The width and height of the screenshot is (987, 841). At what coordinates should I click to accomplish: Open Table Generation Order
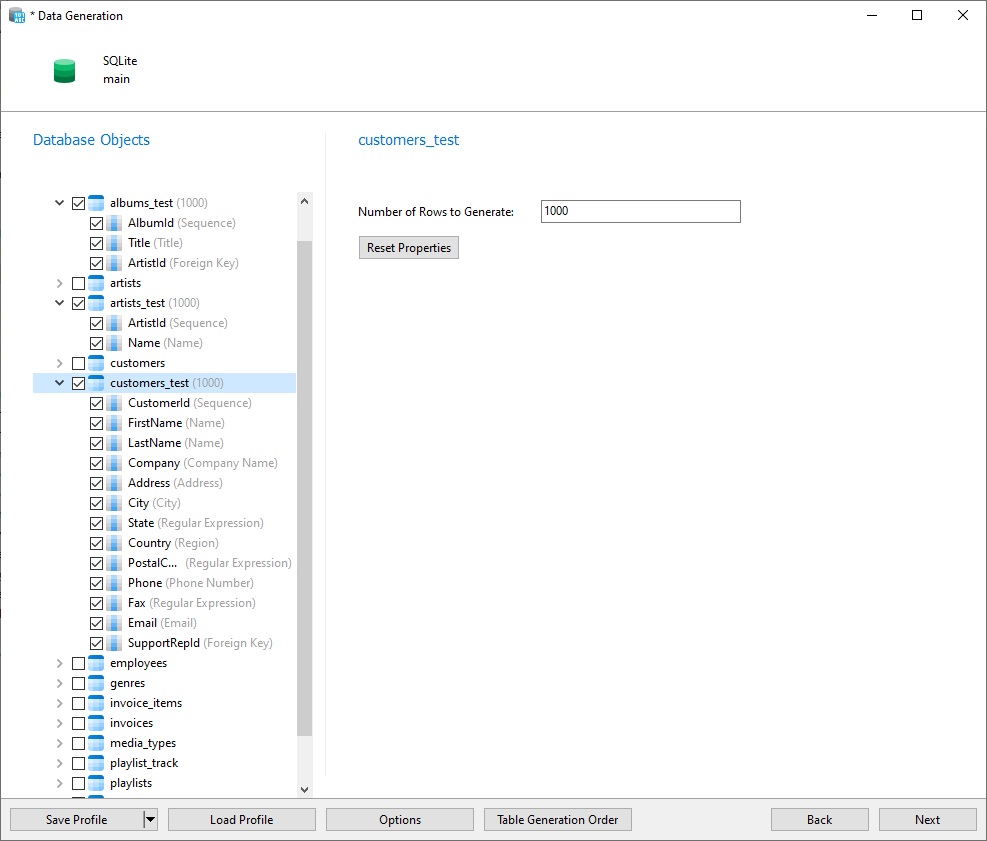(x=558, y=820)
